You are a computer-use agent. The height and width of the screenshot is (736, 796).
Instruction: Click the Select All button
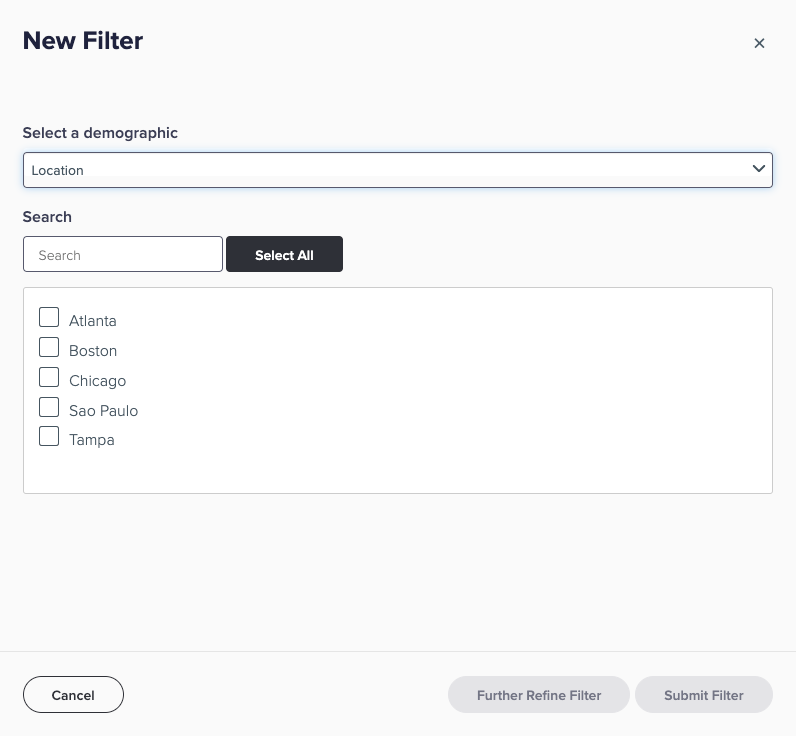click(x=284, y=254)
